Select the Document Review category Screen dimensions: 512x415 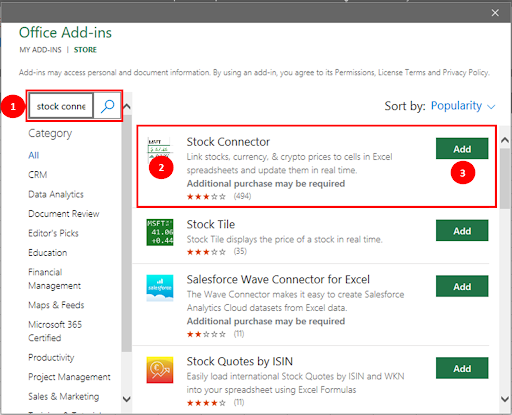click(x=64, y=214)
